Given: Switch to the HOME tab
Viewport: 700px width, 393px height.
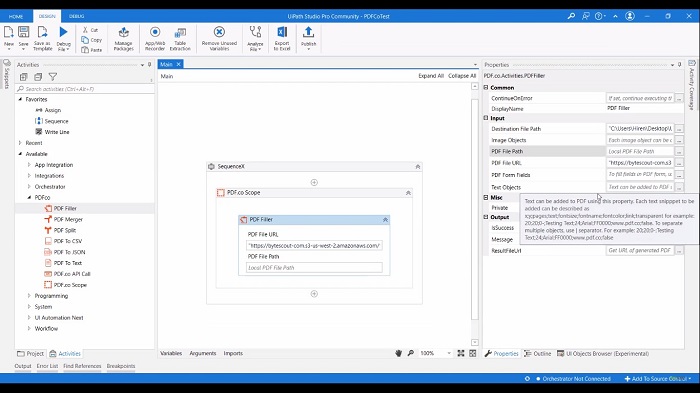Looking at the screenshot, I should (16, 17).
